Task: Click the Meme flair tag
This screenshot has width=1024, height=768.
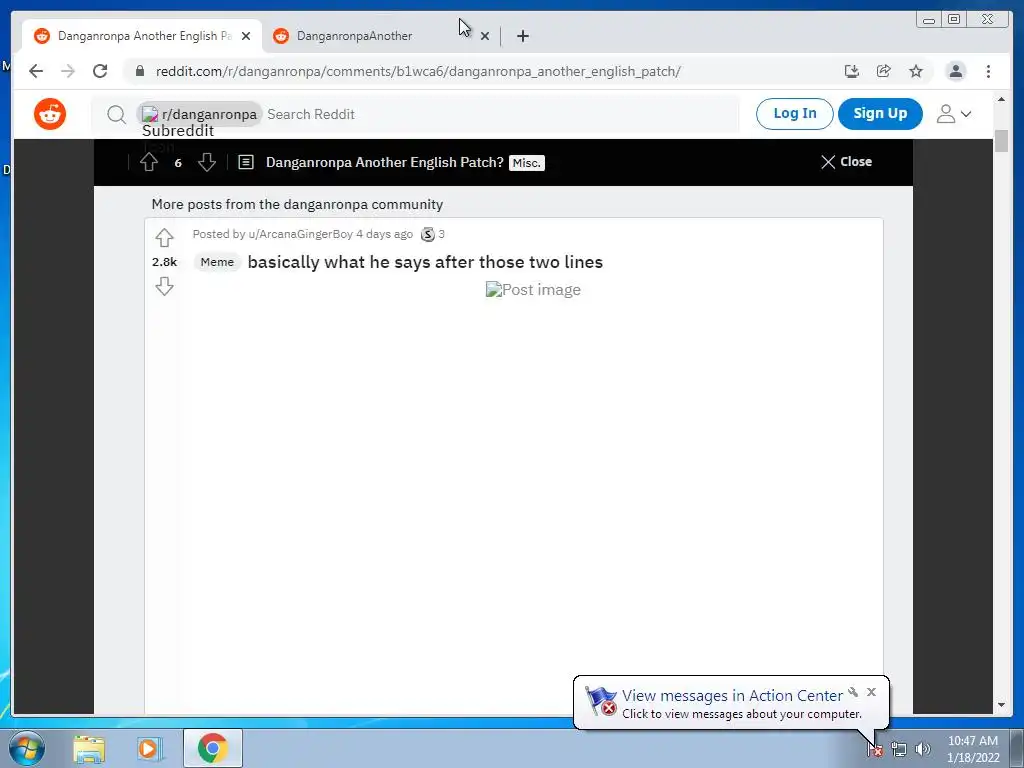Action: 217,262
